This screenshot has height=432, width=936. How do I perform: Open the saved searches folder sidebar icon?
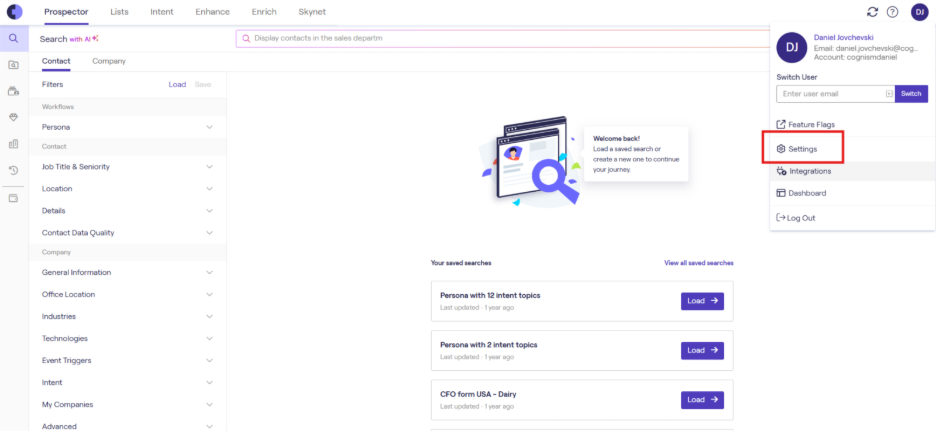click(x=14, y=64)
